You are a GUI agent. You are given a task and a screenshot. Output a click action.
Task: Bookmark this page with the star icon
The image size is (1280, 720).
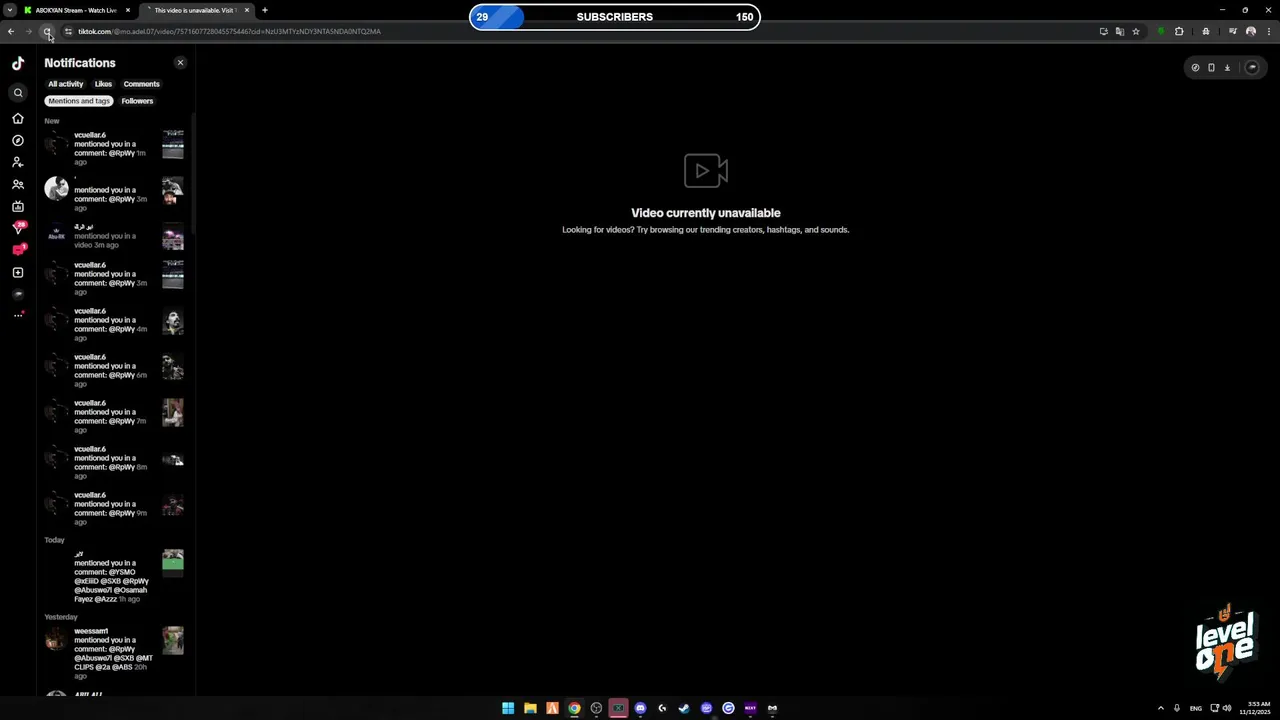point(1136,31)
